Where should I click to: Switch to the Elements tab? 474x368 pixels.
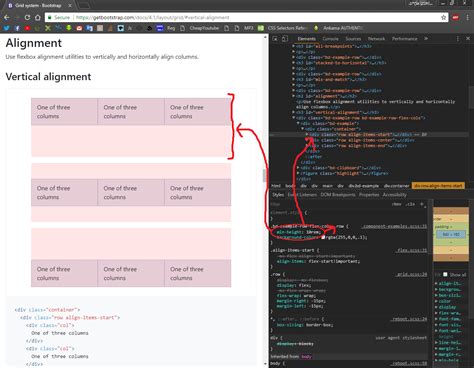point(306,39)
